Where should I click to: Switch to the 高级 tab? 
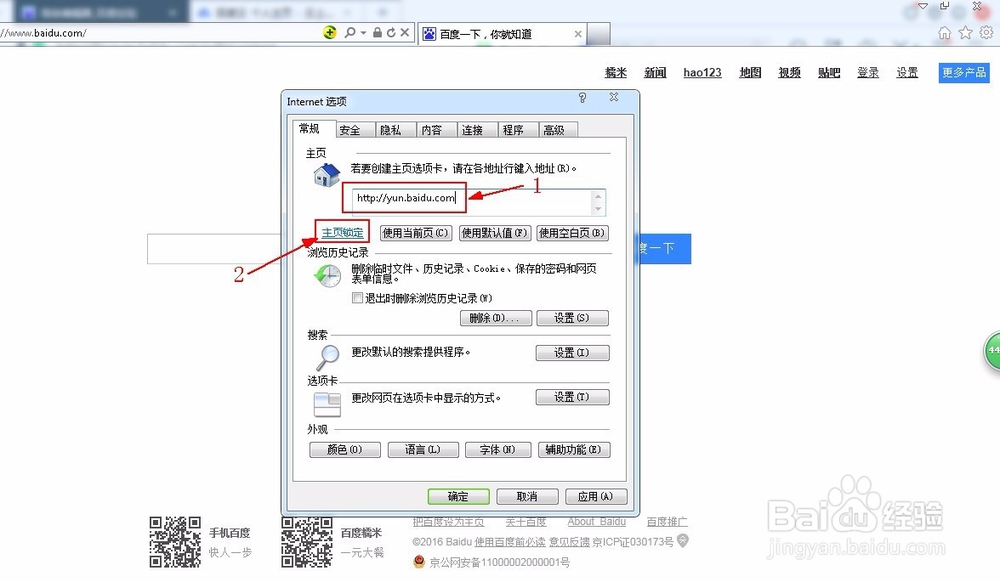tap(559, 130)
